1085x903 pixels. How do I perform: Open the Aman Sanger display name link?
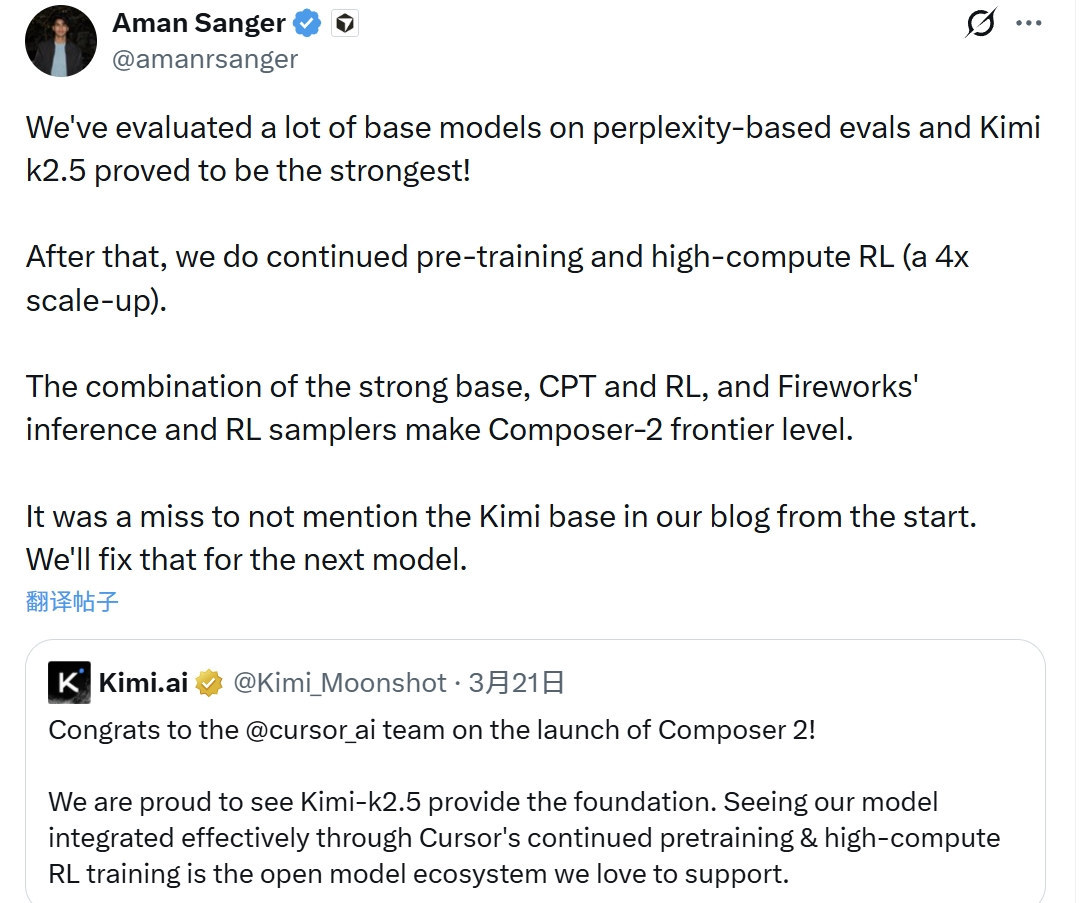(x=199, y=23)
